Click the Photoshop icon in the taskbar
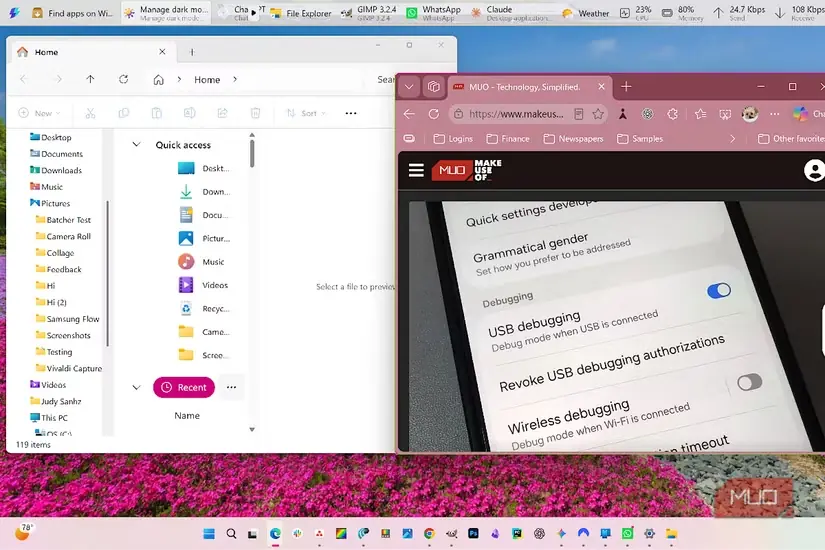This screenshot has height=550, width=825. pos(473,534)
